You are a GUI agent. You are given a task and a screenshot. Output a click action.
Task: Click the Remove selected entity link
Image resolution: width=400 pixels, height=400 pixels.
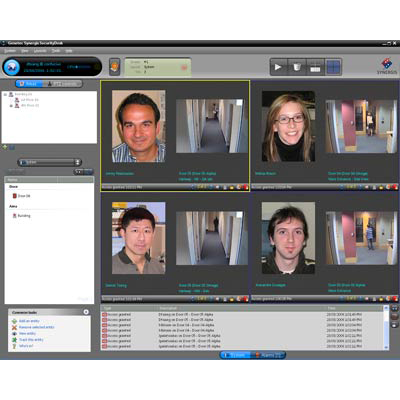[36, 327]
